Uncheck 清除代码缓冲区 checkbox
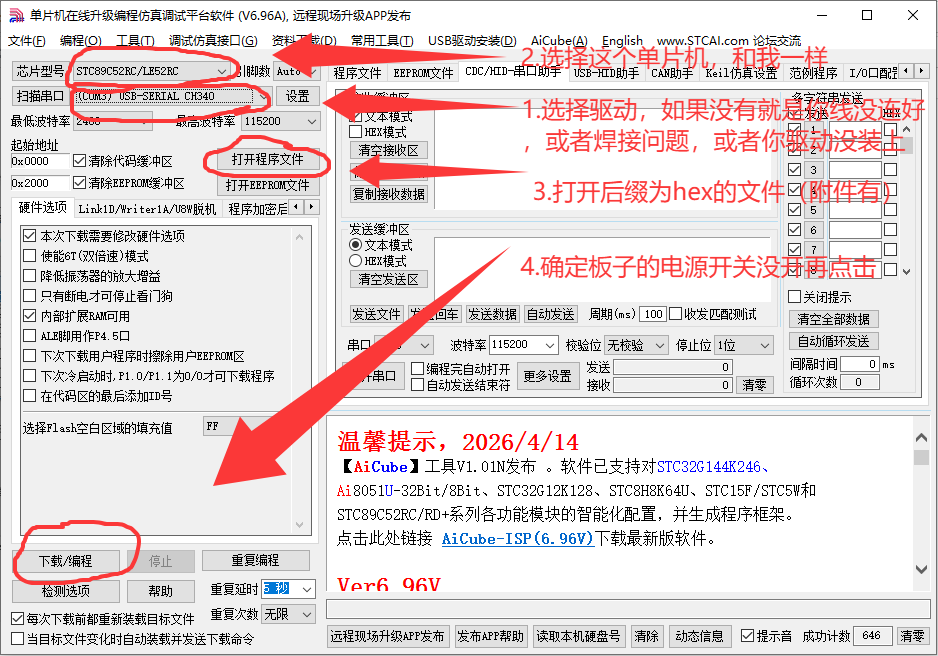 tap(80, 161)
